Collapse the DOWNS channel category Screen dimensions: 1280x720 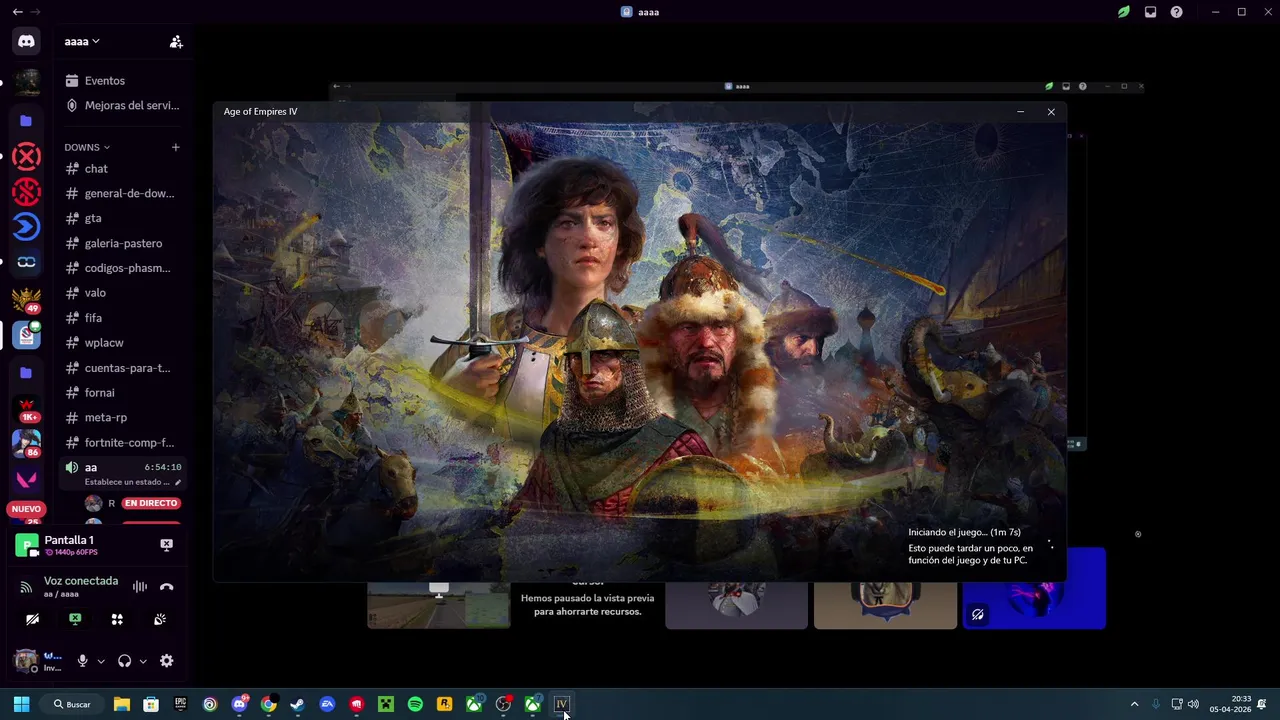[87, 147]
